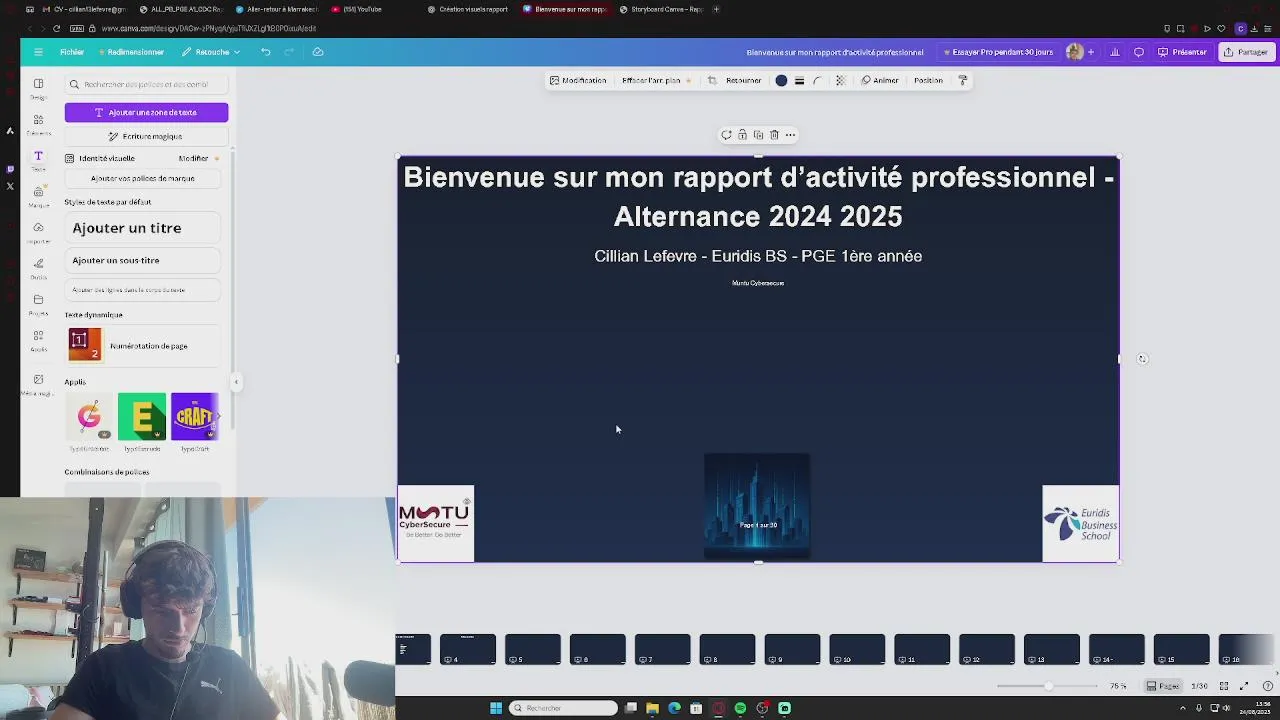Click the rotate refresh icon above the slide
The width and height of the screenshot is (1280, 720).
pyautogui.click(x=727, y=135)
